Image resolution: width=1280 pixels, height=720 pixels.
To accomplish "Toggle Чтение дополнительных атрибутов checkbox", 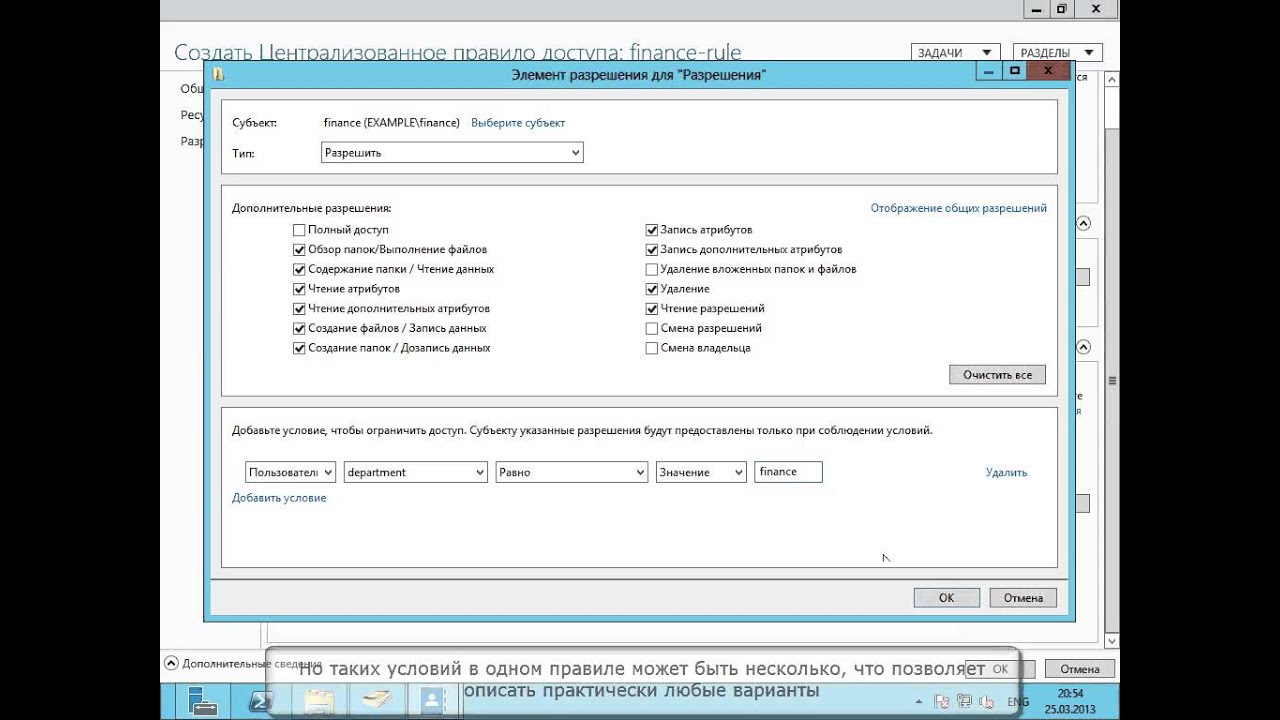I will tap(299, 309).
